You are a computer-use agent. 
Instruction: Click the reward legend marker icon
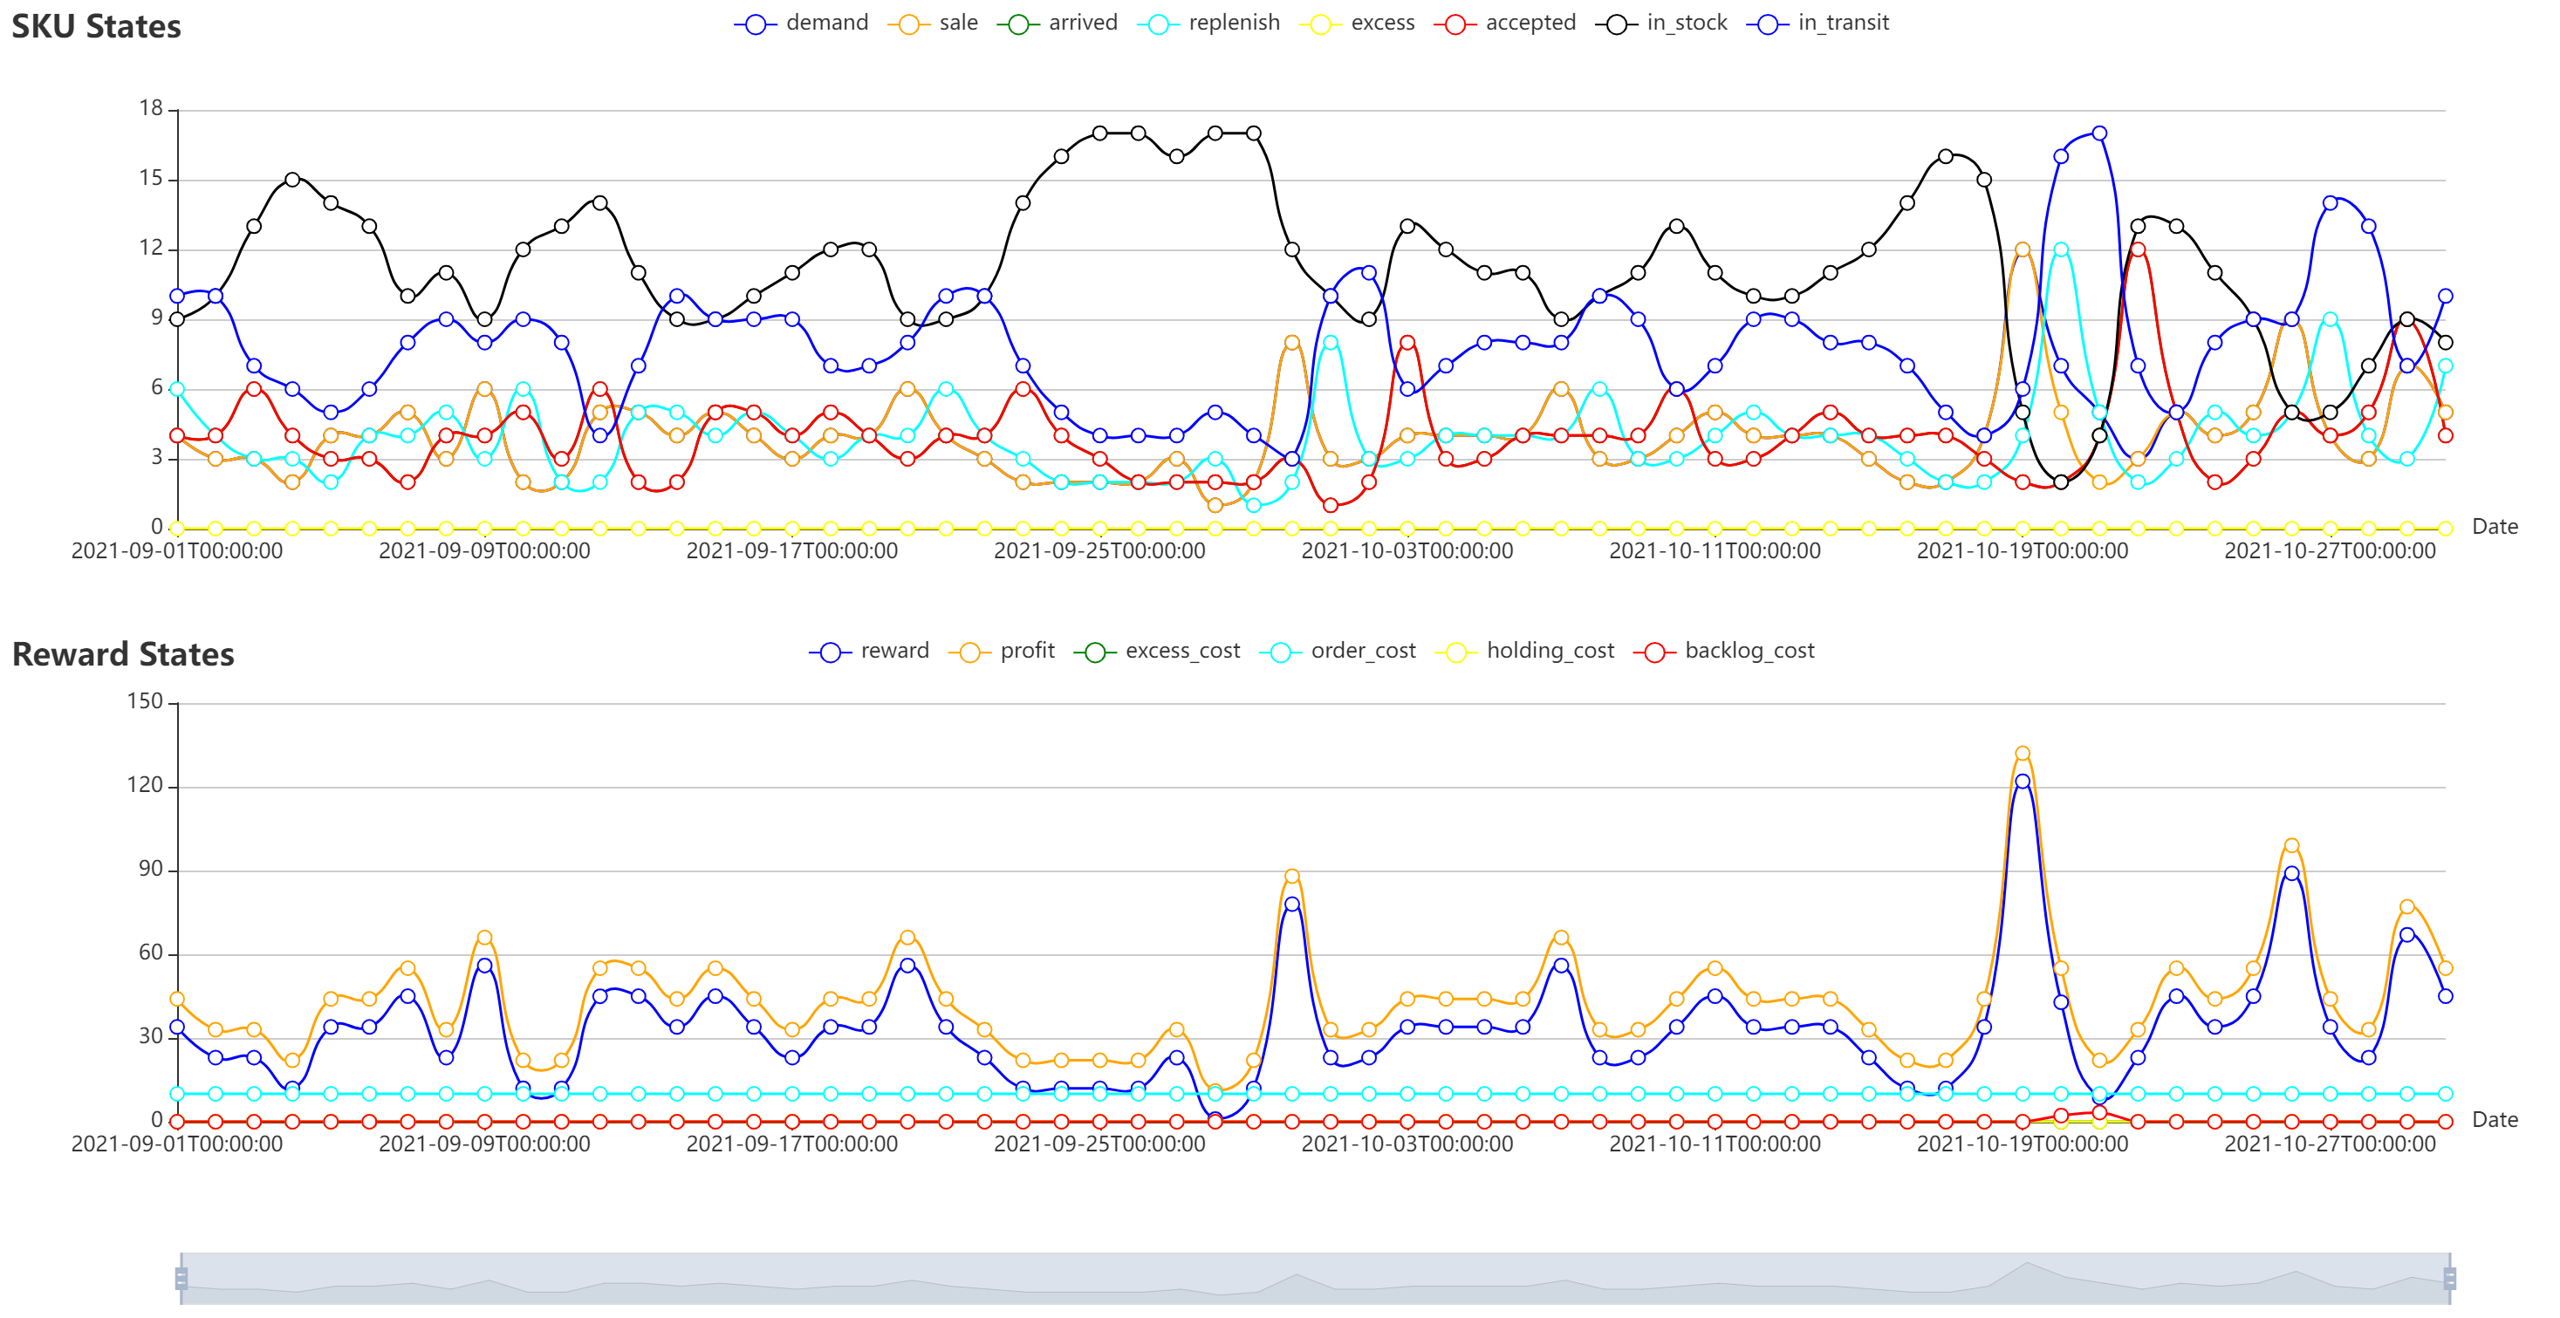[830, 652]
